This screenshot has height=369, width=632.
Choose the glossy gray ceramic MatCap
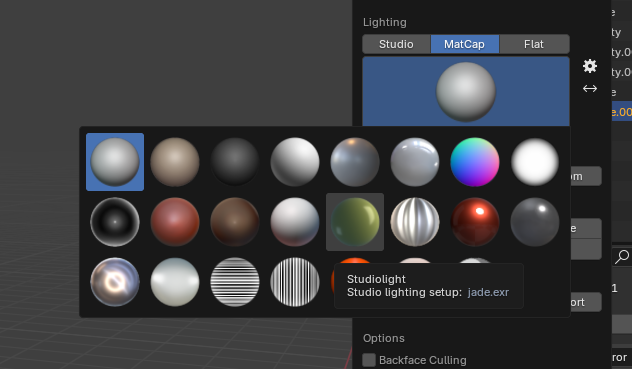pyautogui.click(x=415, y=162)
